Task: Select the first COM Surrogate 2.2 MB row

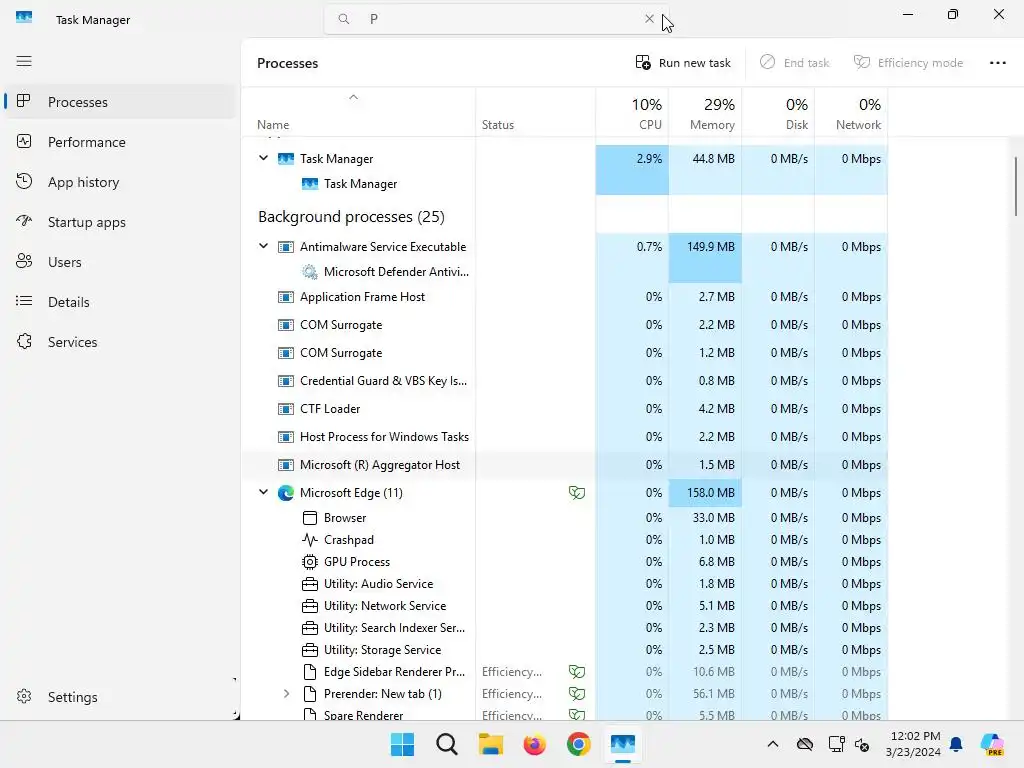Action: point(565,325)
